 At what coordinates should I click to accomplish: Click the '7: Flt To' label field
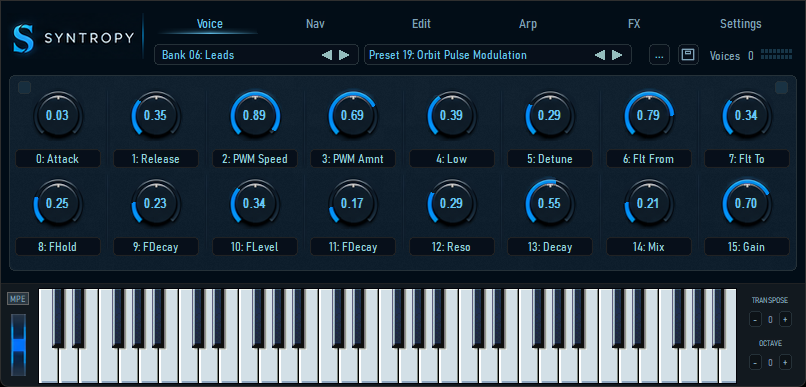point(746,159)
